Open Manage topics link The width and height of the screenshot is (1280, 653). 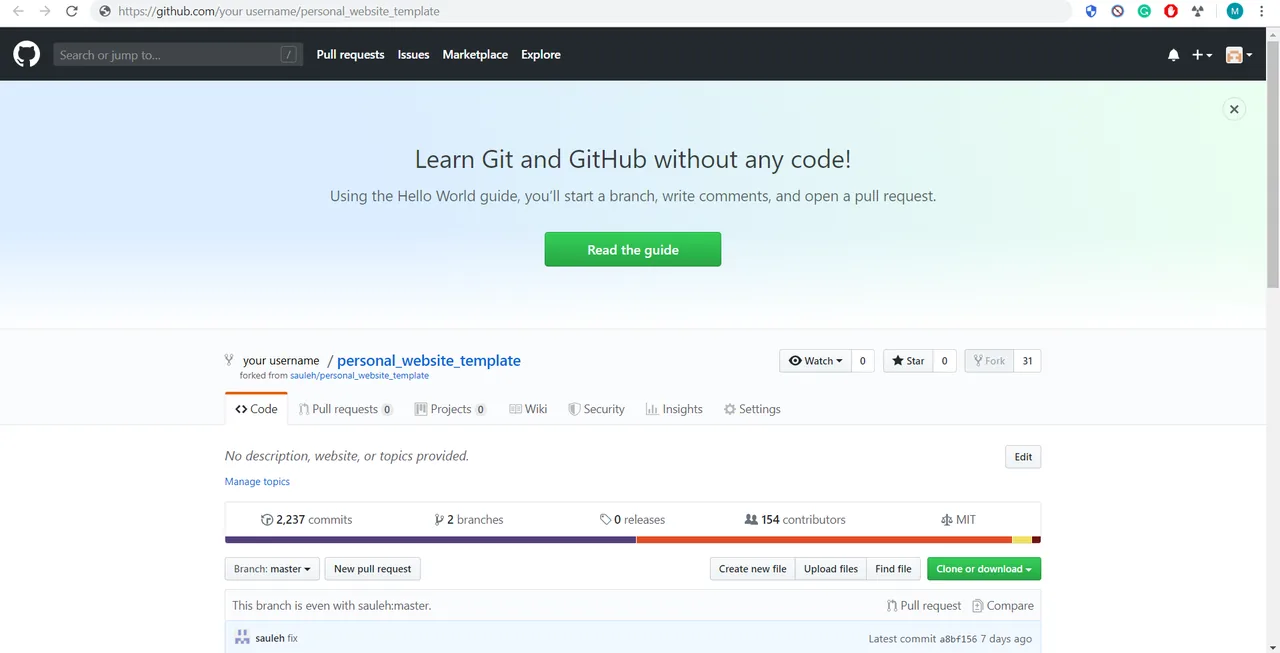pyautogui.click(x=257, y=481)
